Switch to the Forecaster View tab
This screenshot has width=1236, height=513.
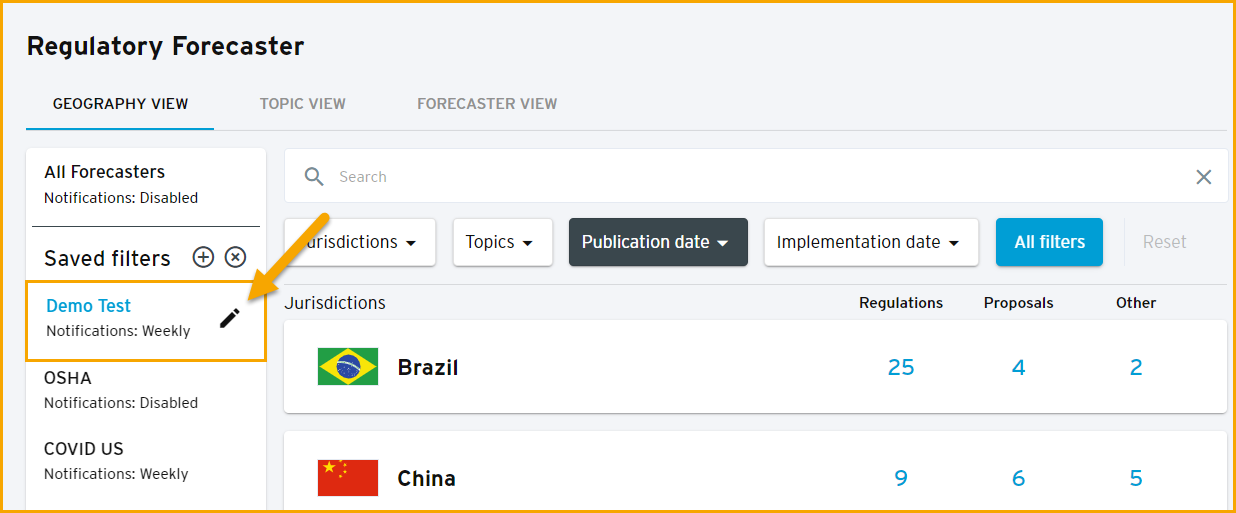[x=487, y=104]
